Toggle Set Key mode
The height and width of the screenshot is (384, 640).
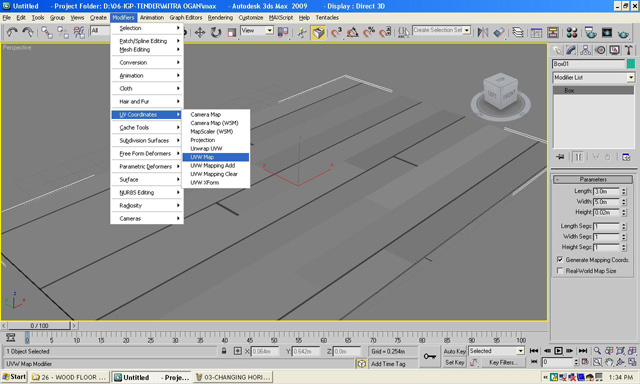(455, 362)
